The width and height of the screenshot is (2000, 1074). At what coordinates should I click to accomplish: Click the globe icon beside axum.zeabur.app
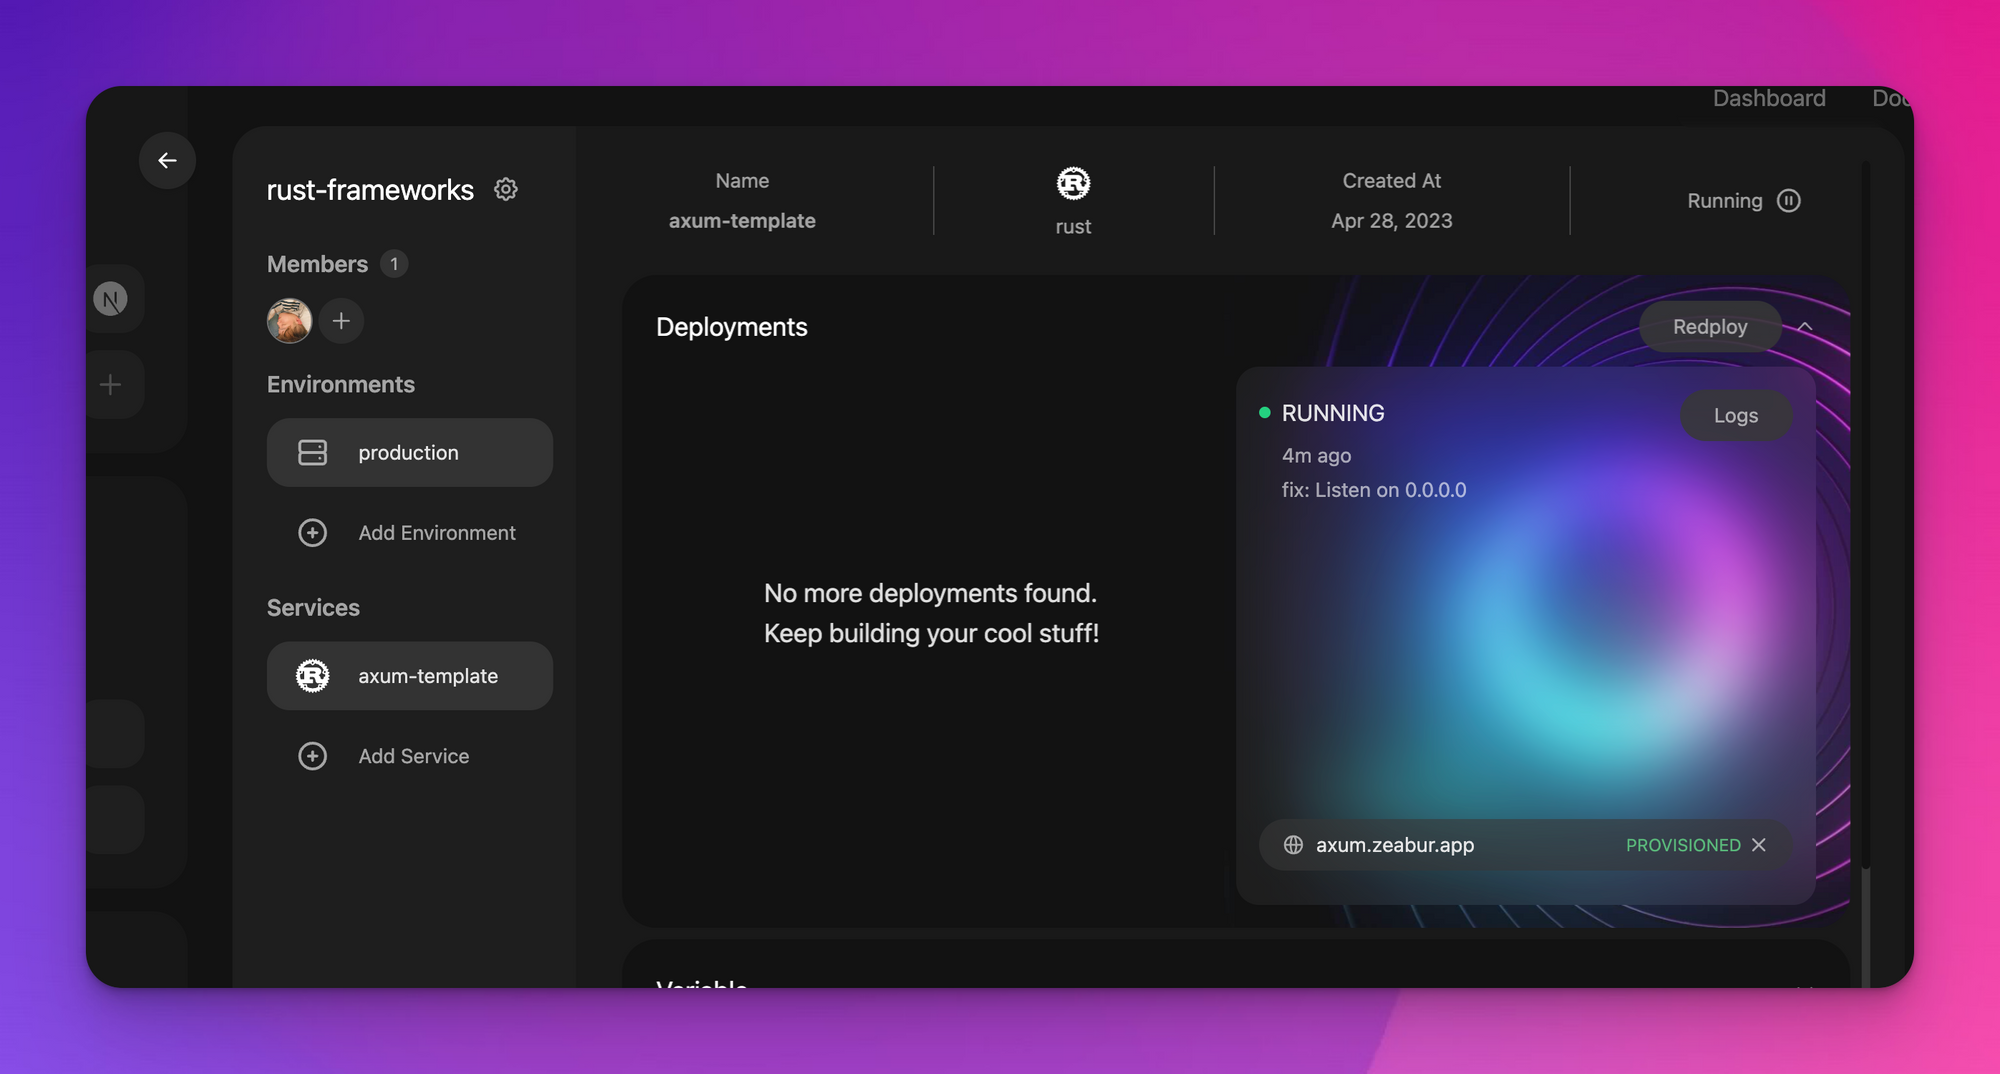[1293, 845]
